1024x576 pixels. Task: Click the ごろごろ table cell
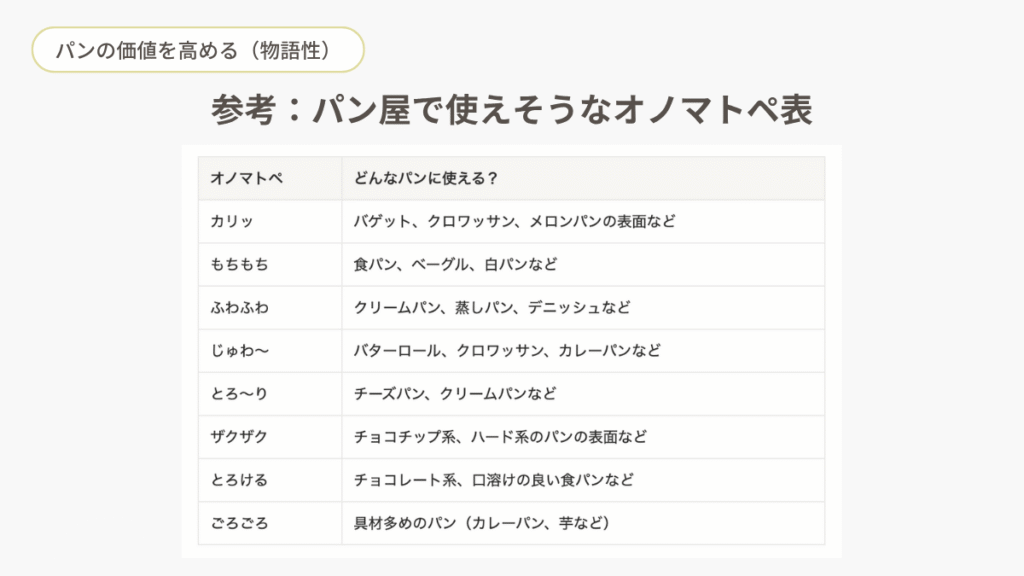[240, 523]
